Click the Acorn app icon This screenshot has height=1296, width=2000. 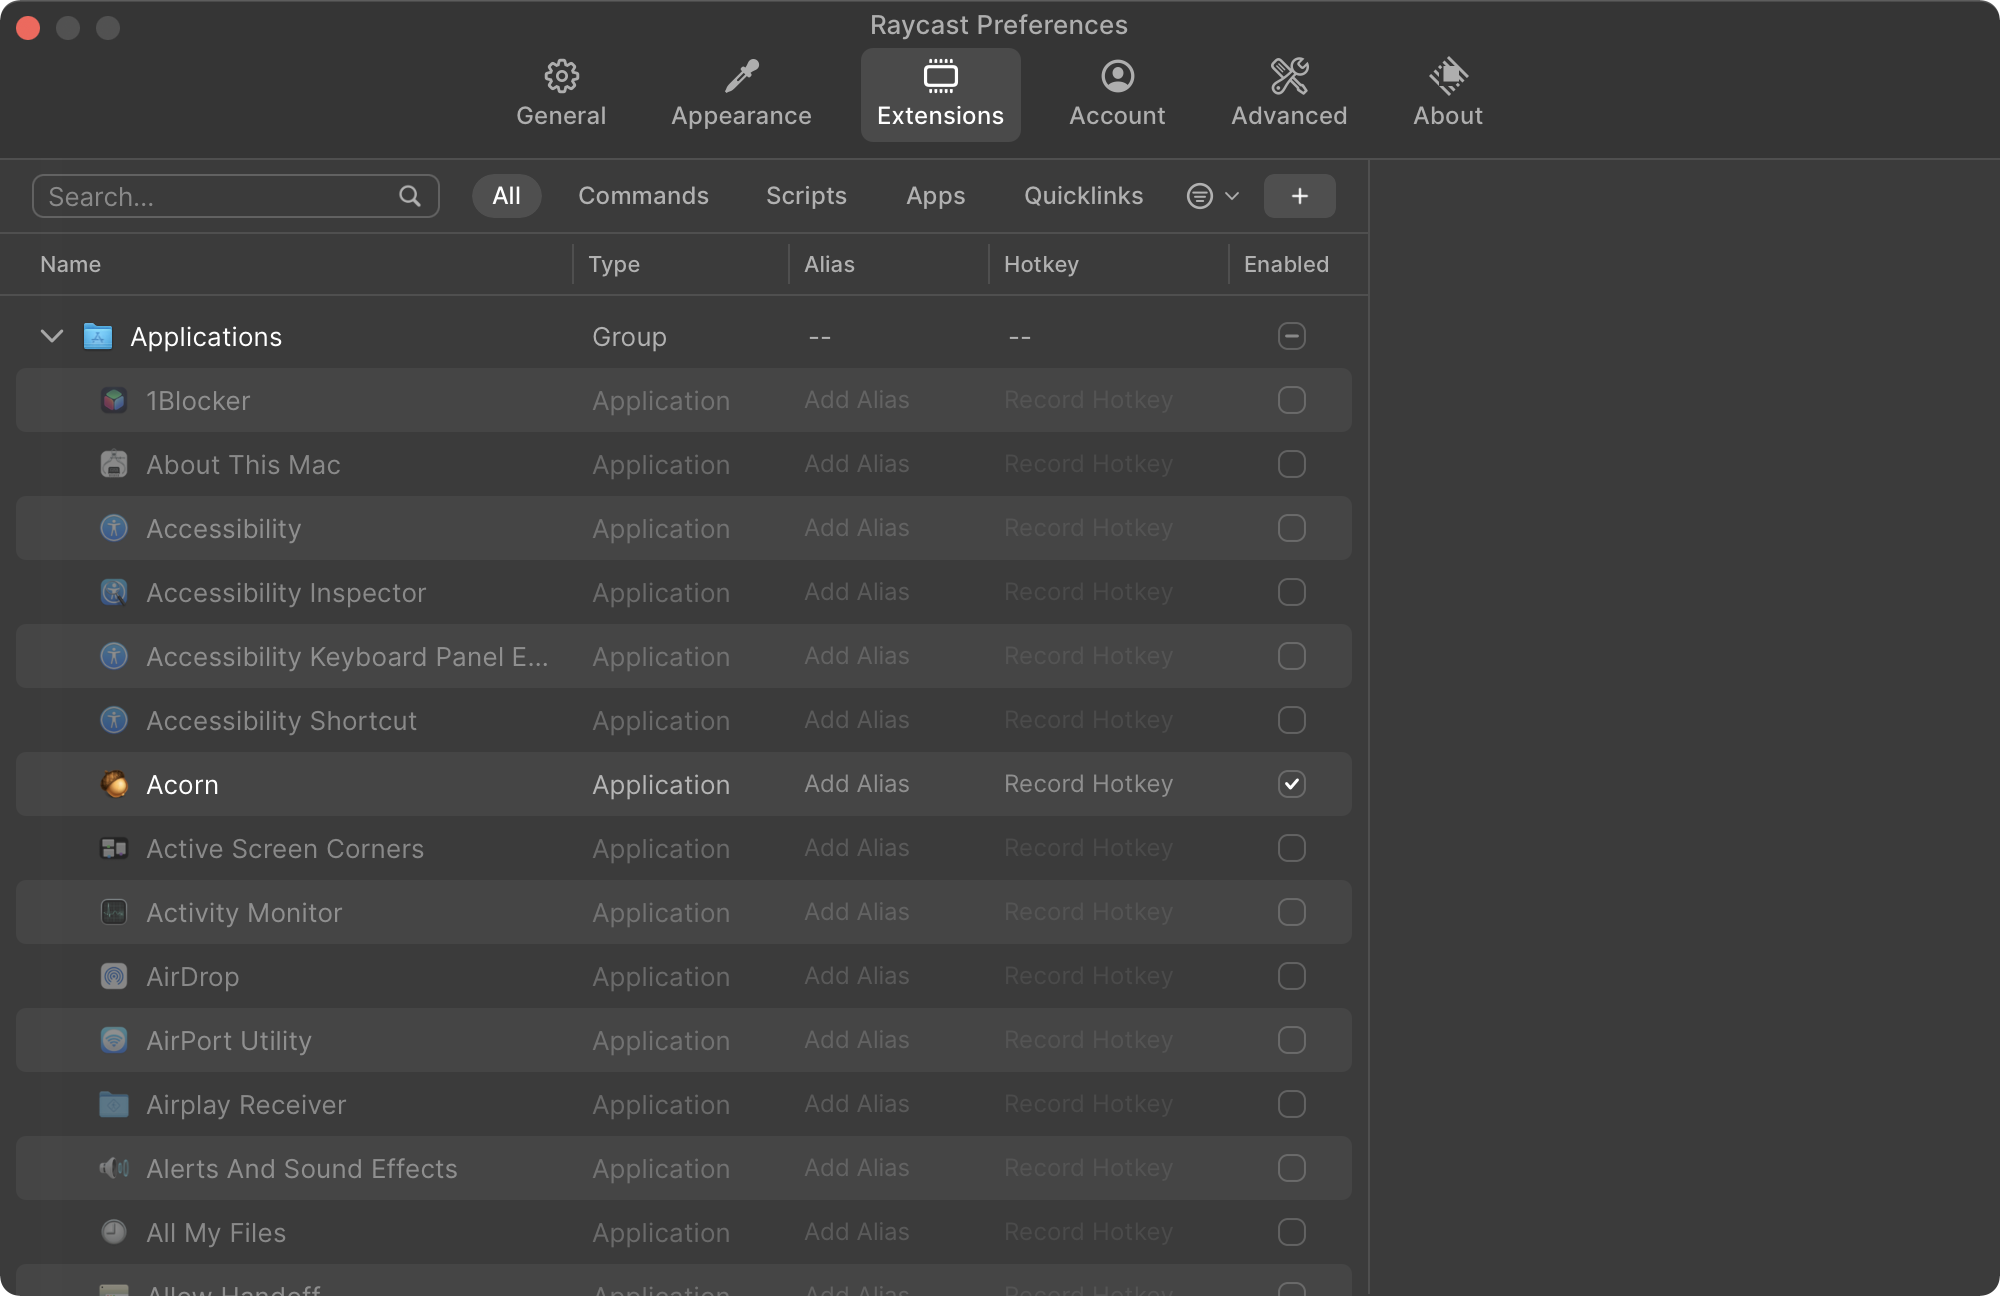coord(115,784)
